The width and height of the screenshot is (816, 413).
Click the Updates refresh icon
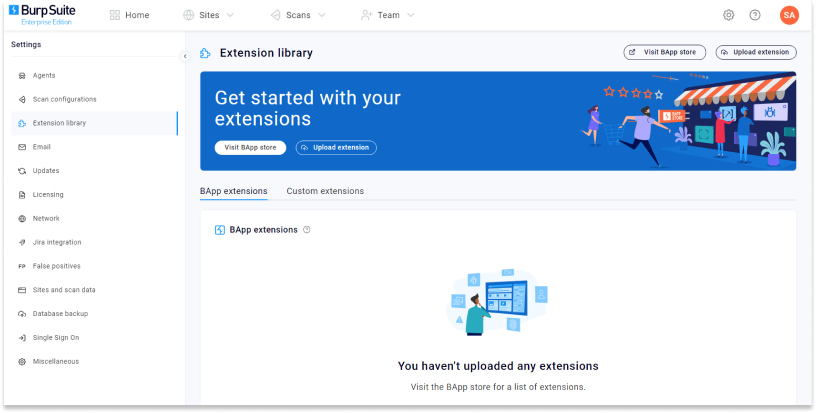[22, 171]
